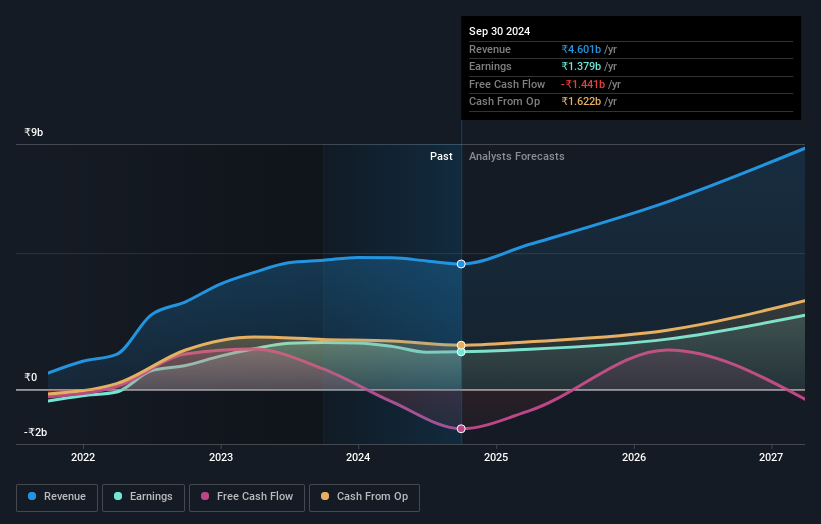This screenshot has height=524, width=821.
Task: Click the Analysts Forecasts label
Action: click(516, 156)
